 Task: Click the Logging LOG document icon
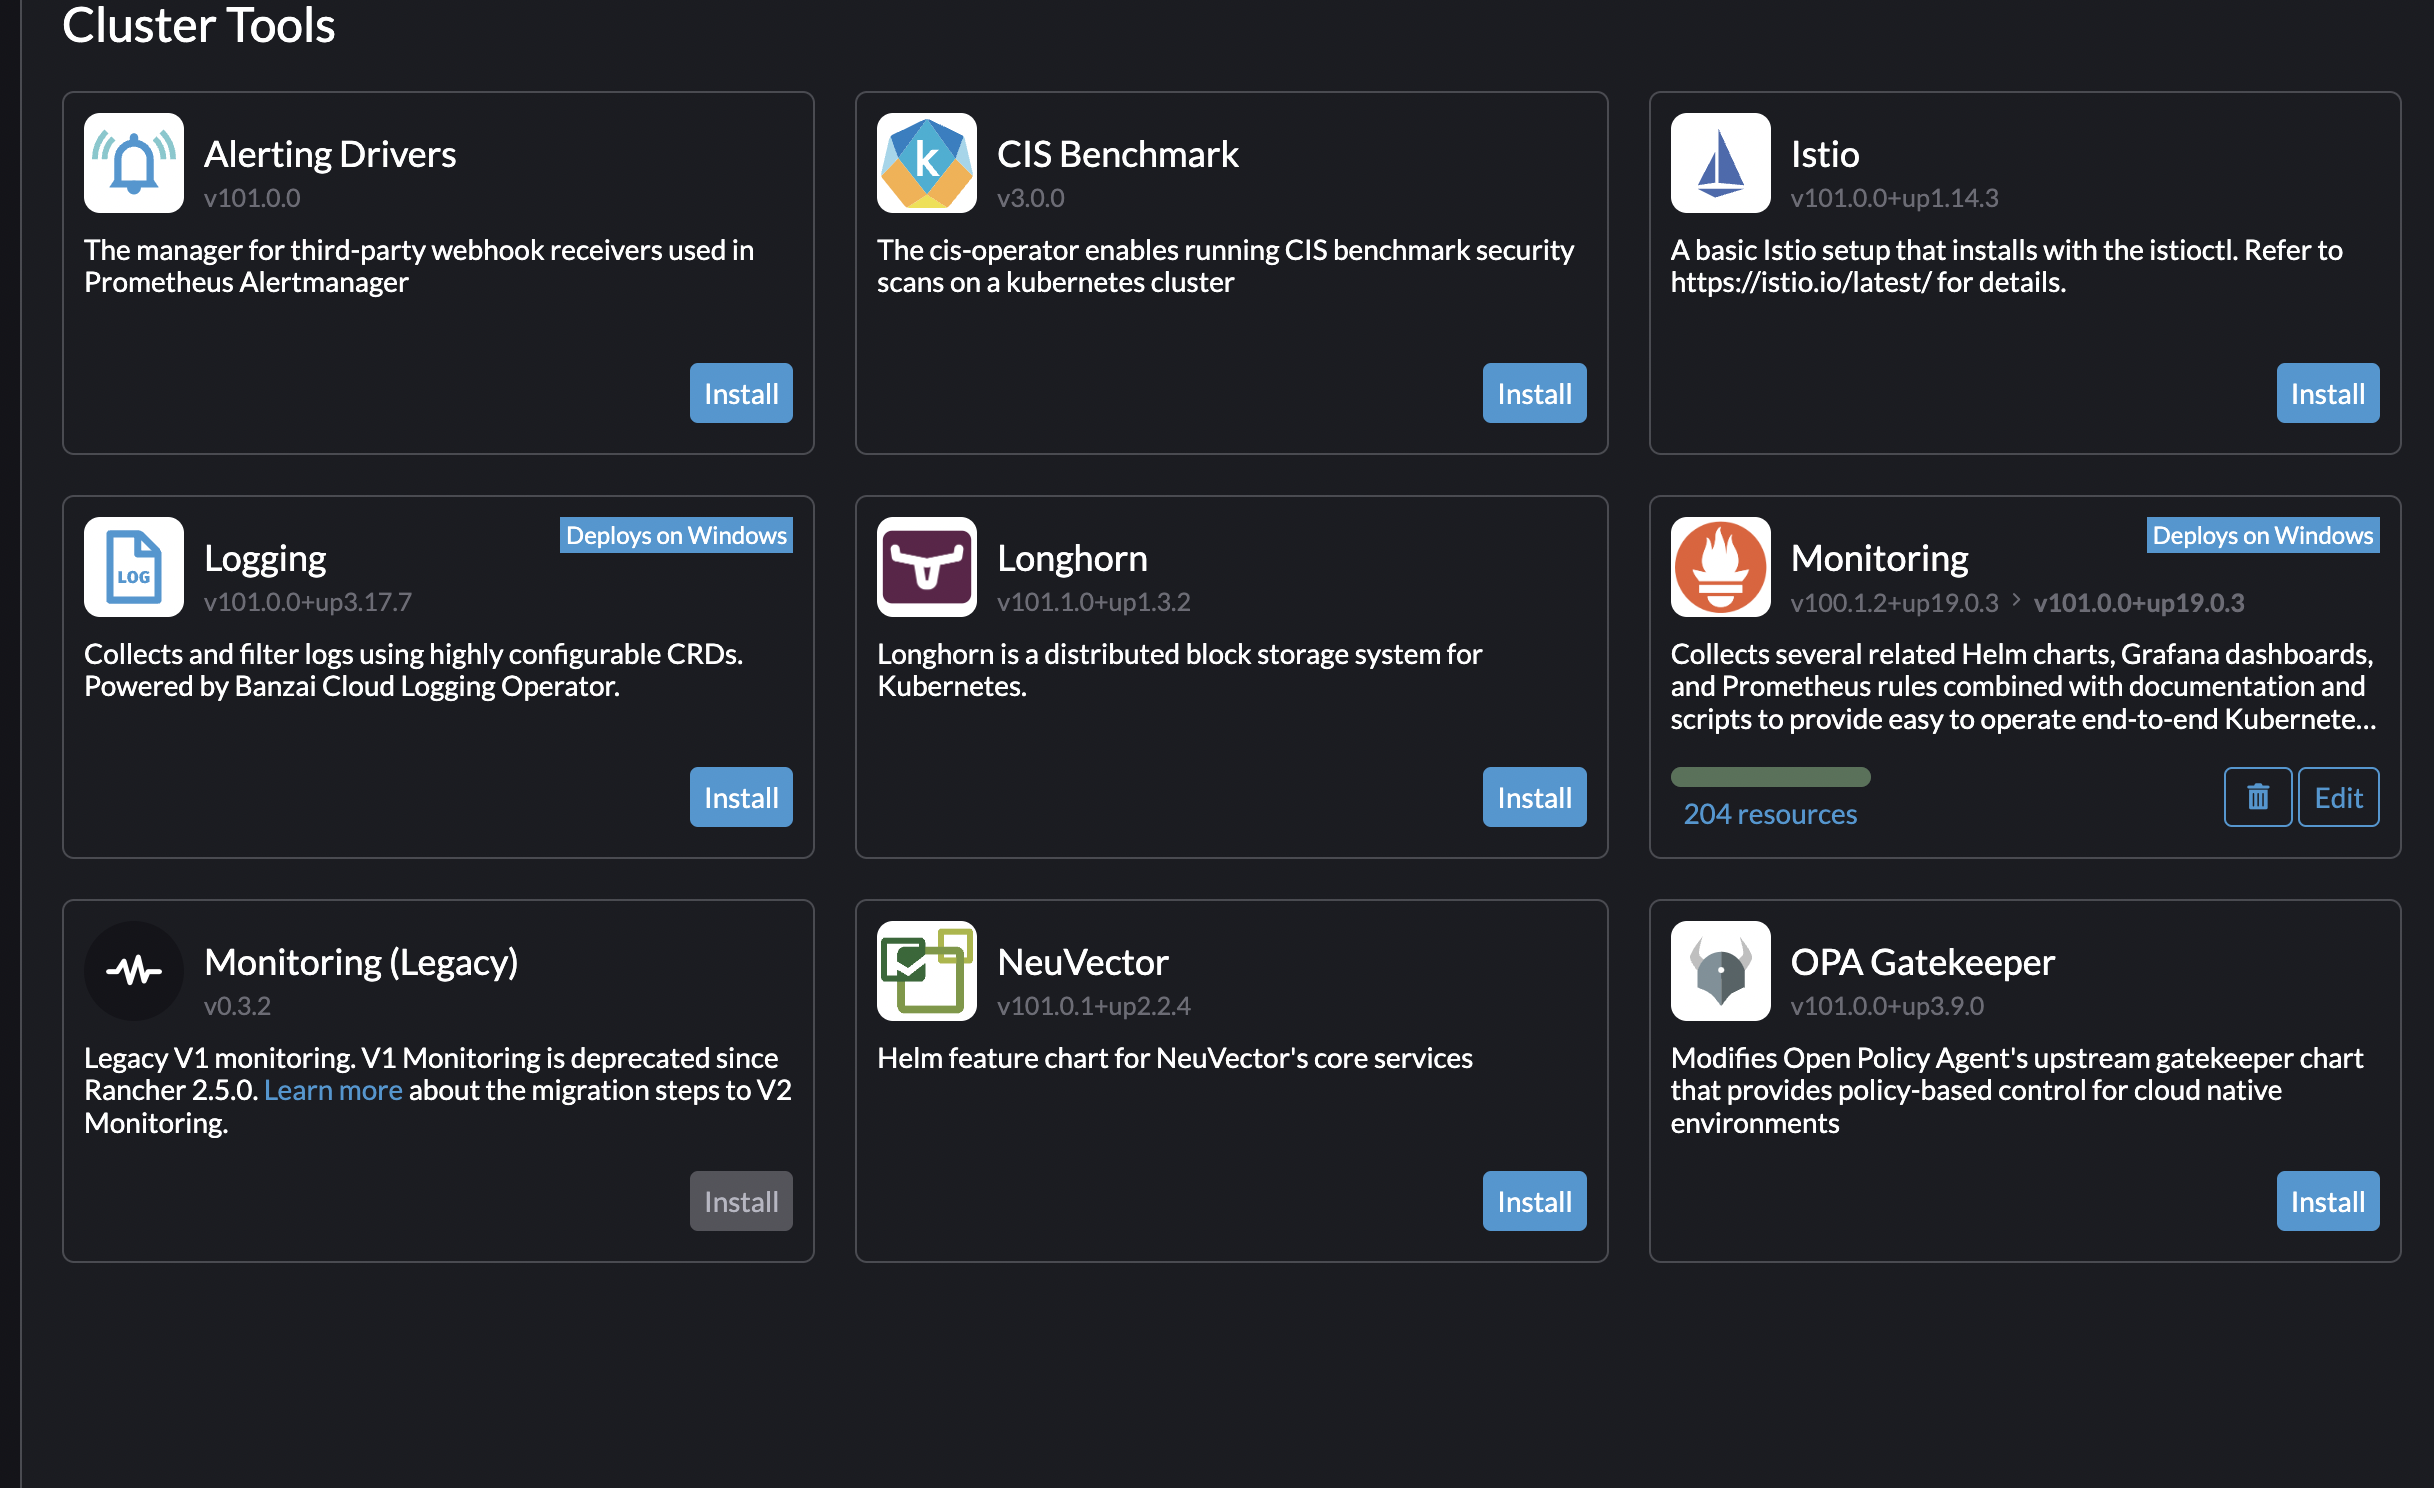tap(133, 567)
